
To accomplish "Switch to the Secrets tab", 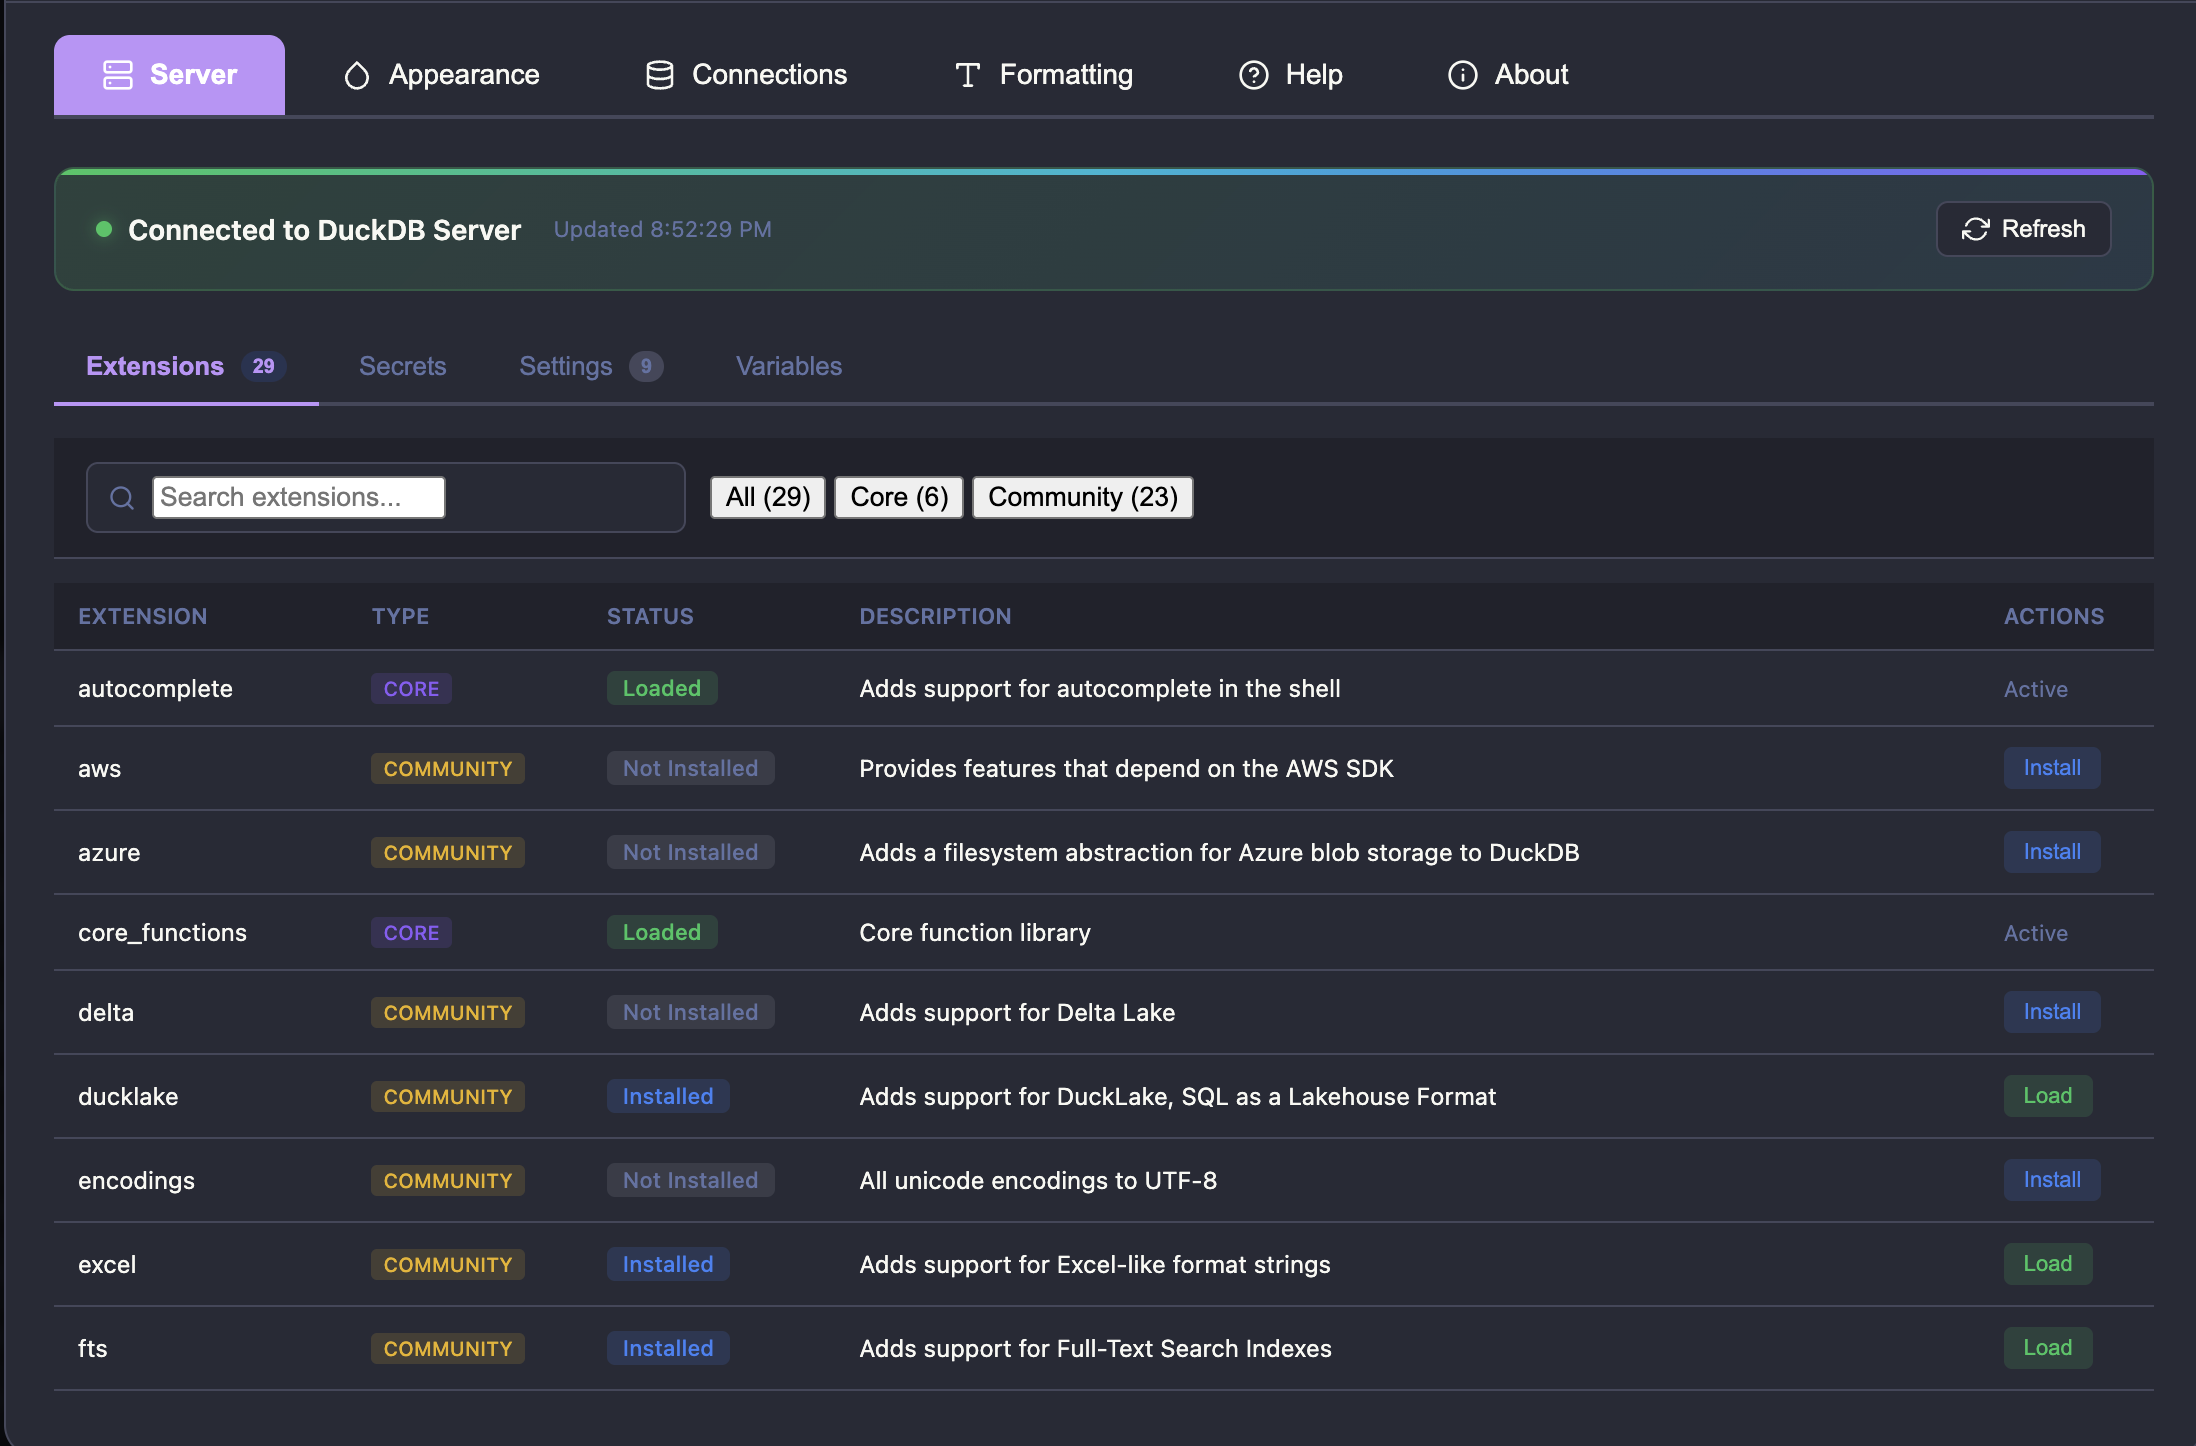I will click(402, 366).
